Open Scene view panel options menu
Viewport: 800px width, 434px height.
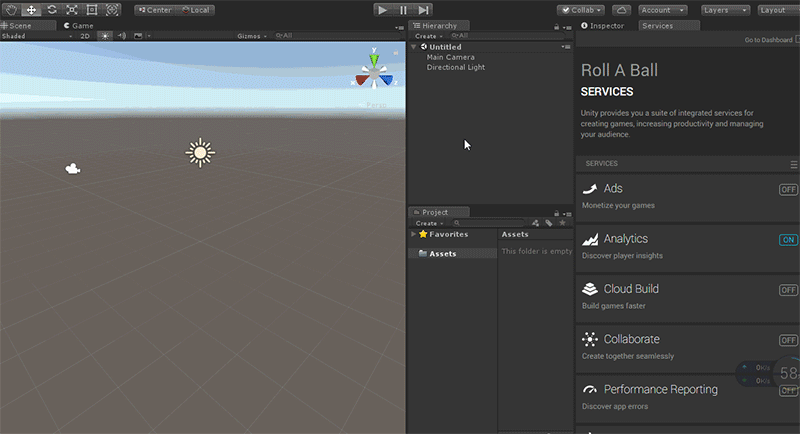(399, 27)
